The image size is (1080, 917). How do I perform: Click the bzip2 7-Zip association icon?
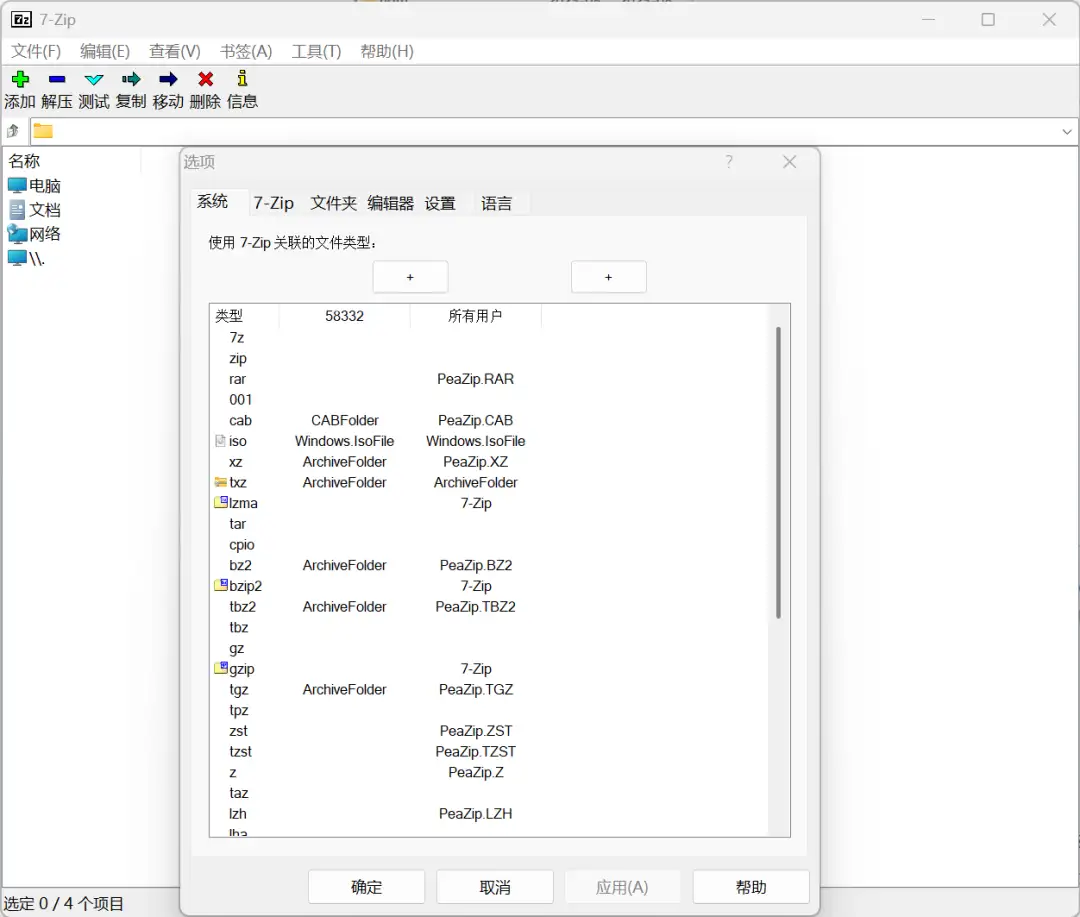[x=221, y=585]
